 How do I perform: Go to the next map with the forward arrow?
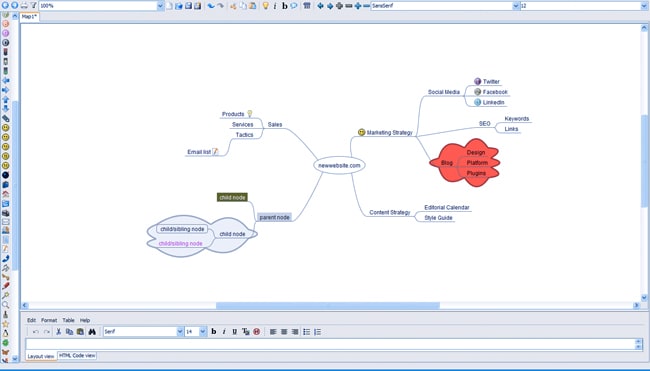14,5
